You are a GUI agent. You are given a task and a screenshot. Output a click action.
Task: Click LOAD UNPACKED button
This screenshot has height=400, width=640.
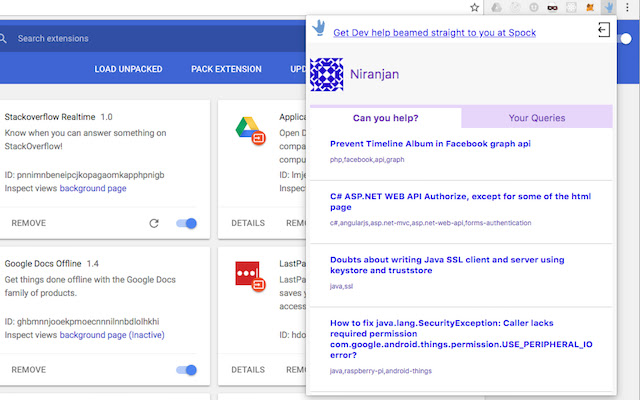(x=128, y=69)
